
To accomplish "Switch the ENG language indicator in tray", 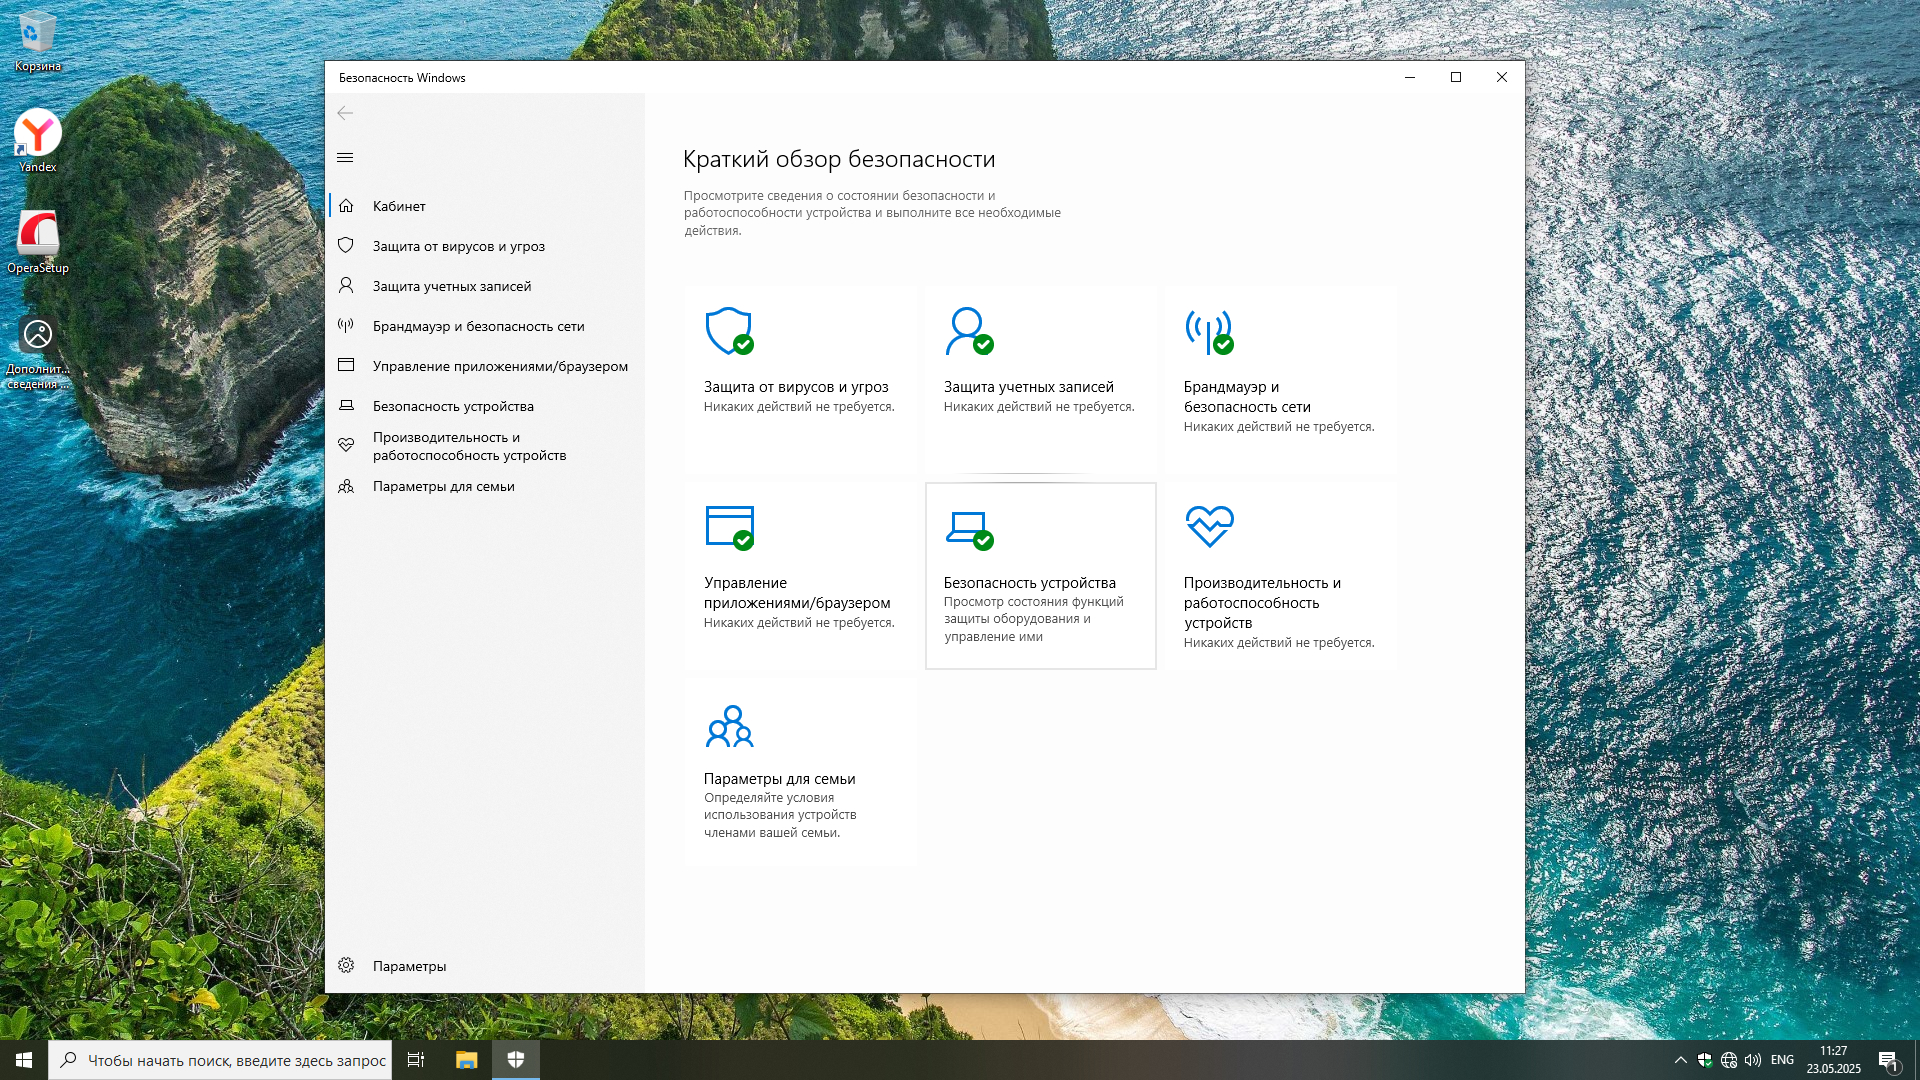I will (1782, 1060).
